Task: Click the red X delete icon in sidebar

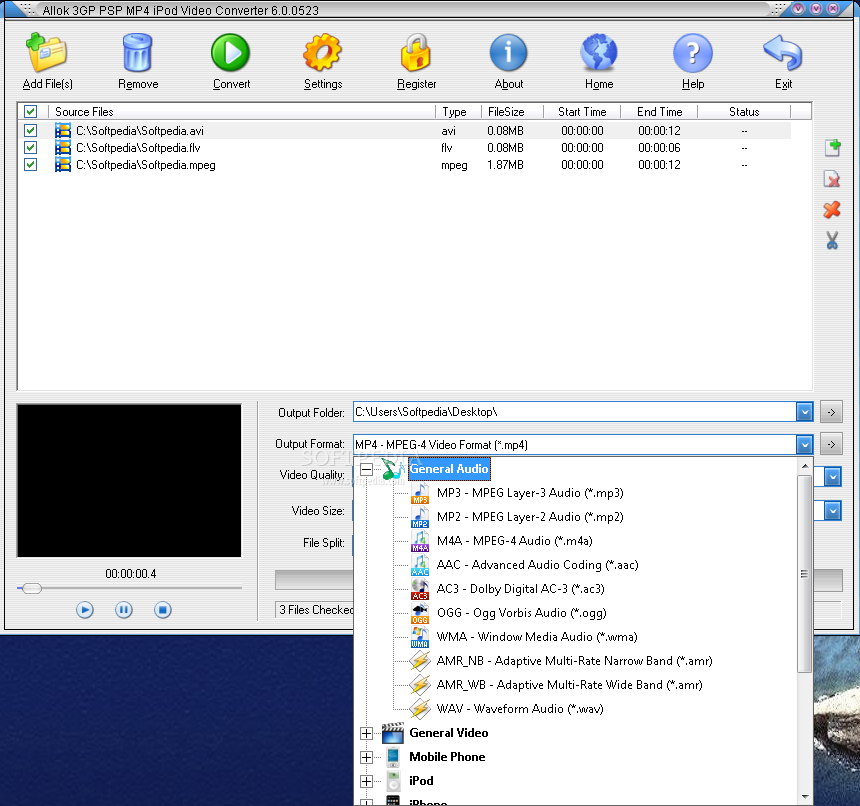Action: (832, 209)
